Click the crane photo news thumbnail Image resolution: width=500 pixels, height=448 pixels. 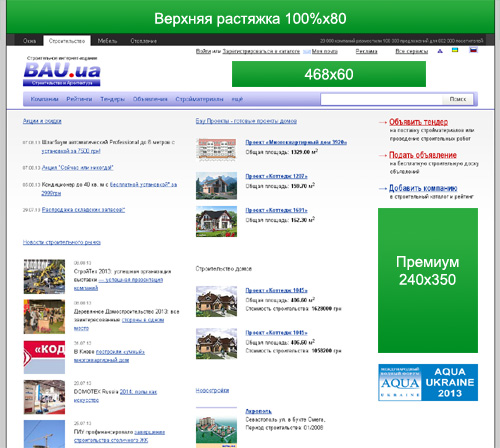(x=44, y=434)
